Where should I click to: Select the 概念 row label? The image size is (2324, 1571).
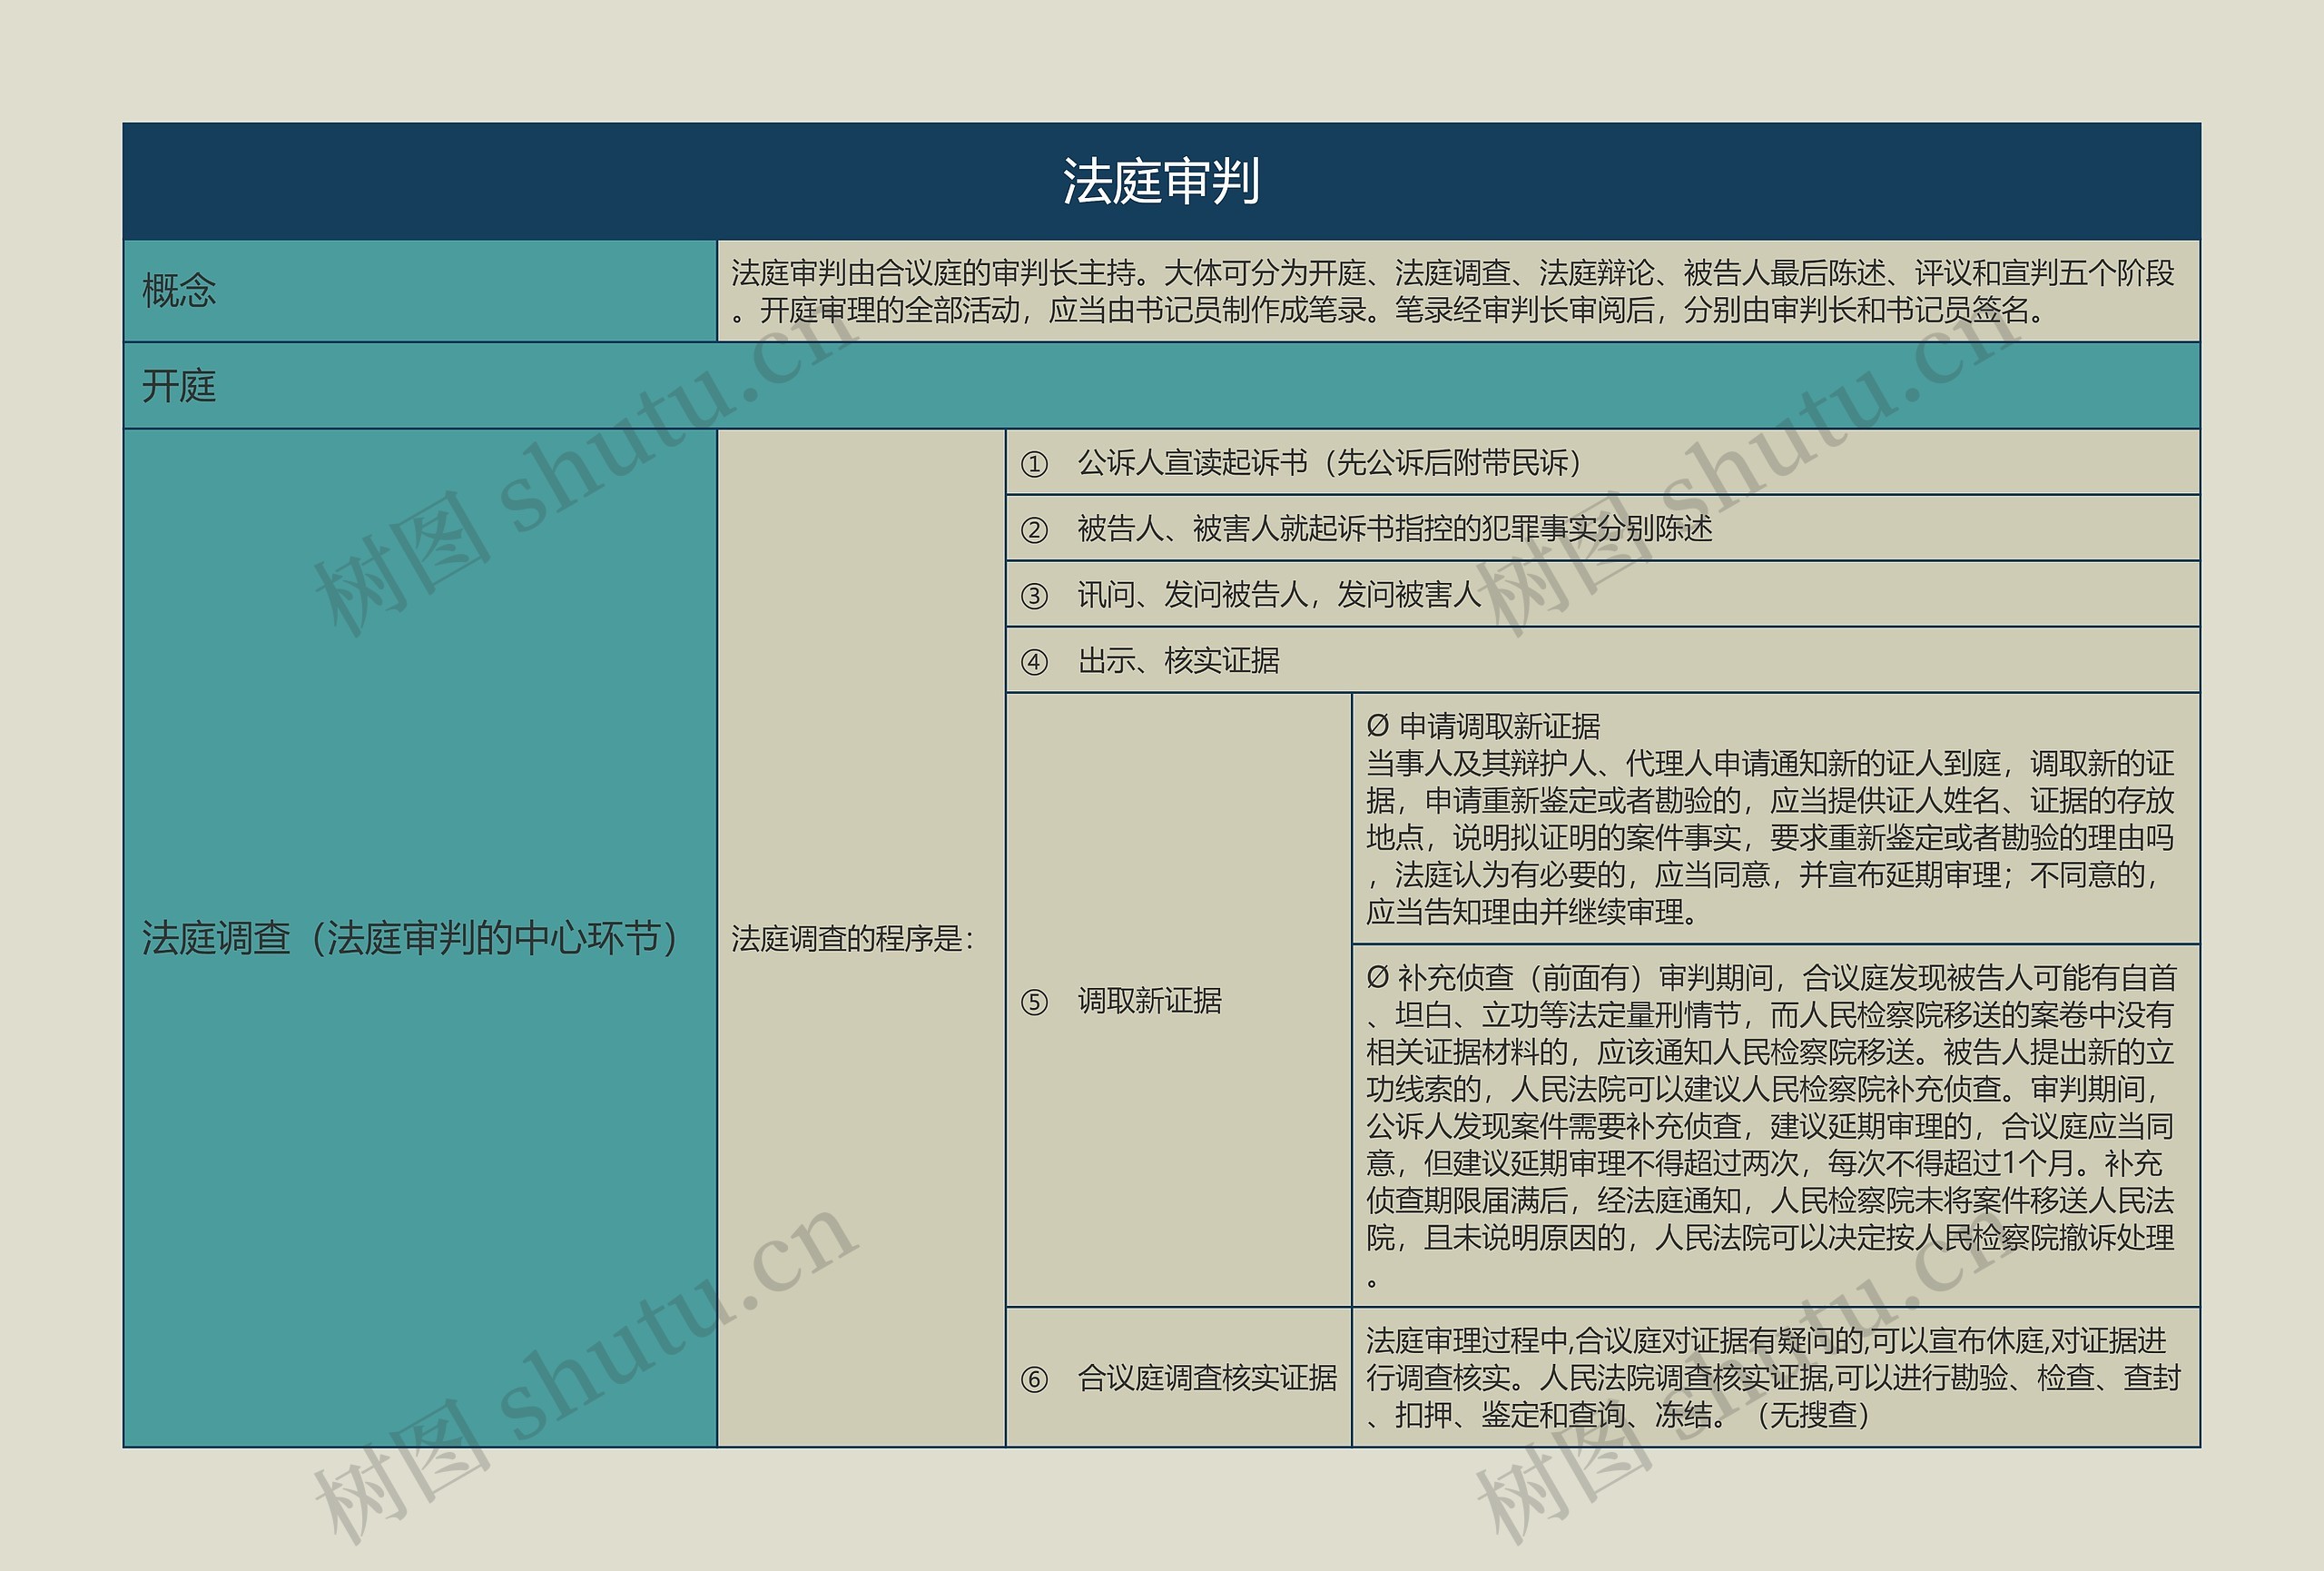coord(420,291)
